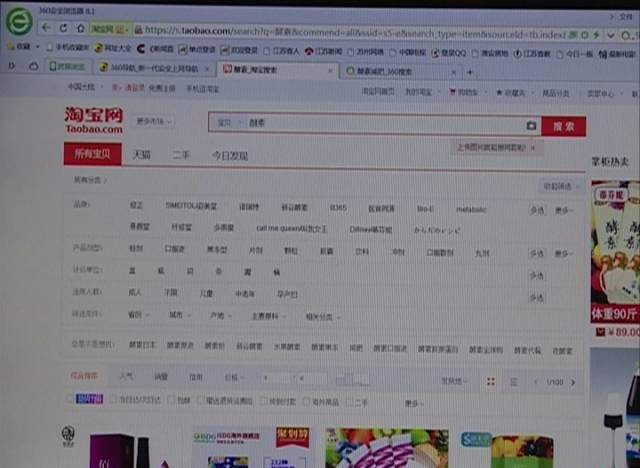Filter by brand metabolic

(471, 209)
